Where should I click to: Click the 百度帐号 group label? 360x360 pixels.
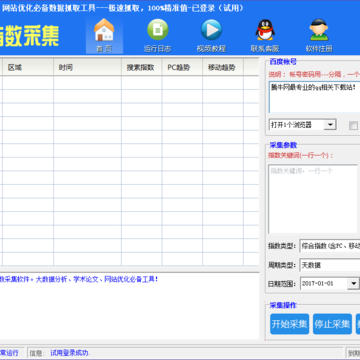[283, 62]
